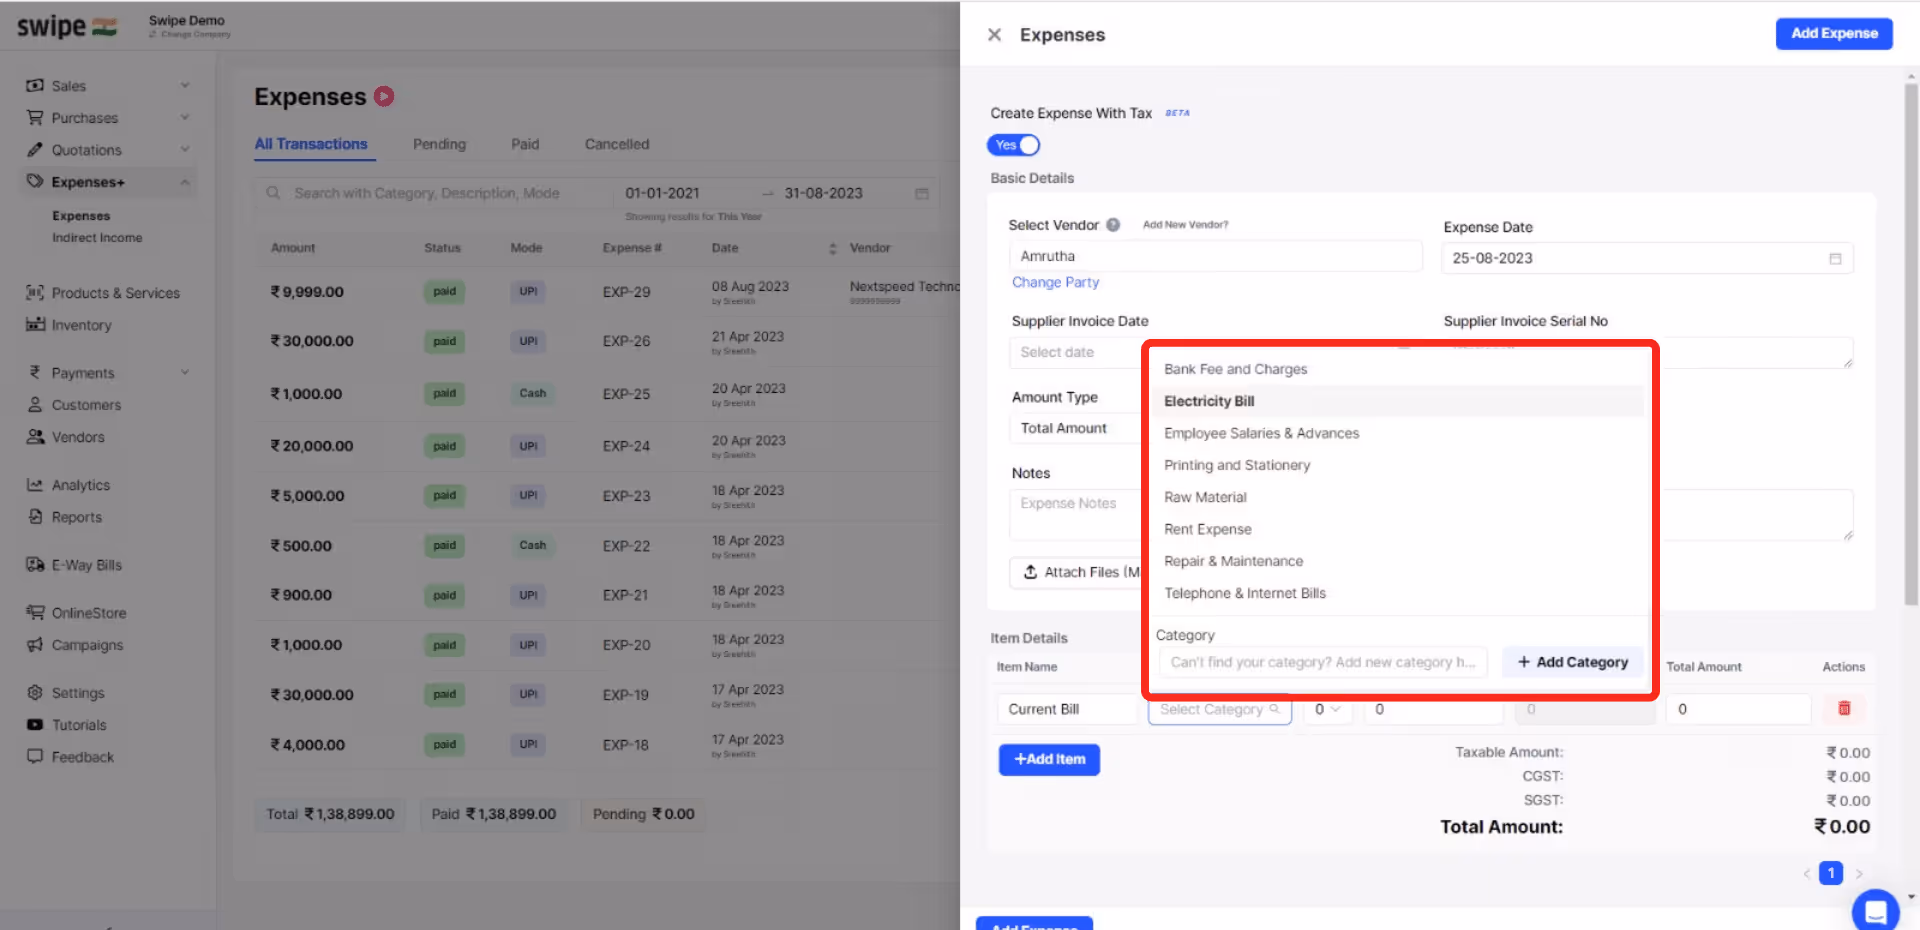Screen dimensions: 1920x930
Task: Open calendar icon in date range filter
Action: click(x=922, y=193)
